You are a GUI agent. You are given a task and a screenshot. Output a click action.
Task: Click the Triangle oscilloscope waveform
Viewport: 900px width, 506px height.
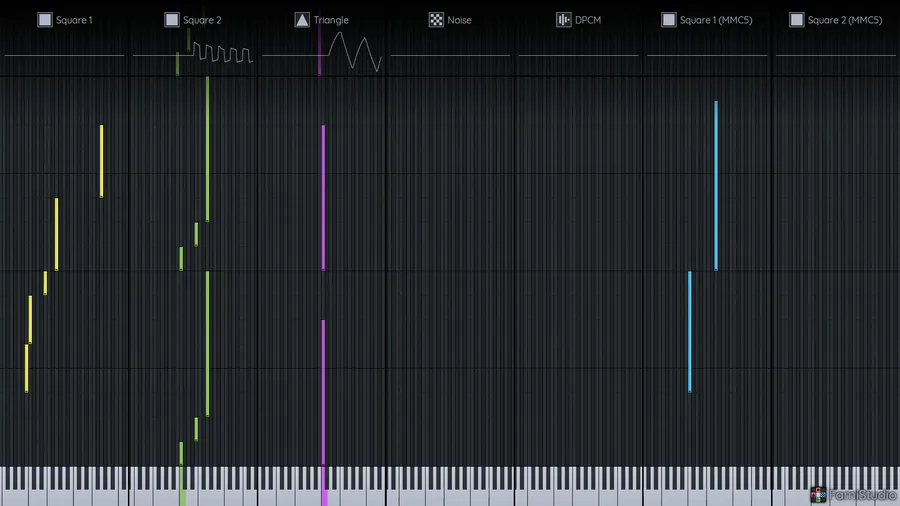[355, 52]
